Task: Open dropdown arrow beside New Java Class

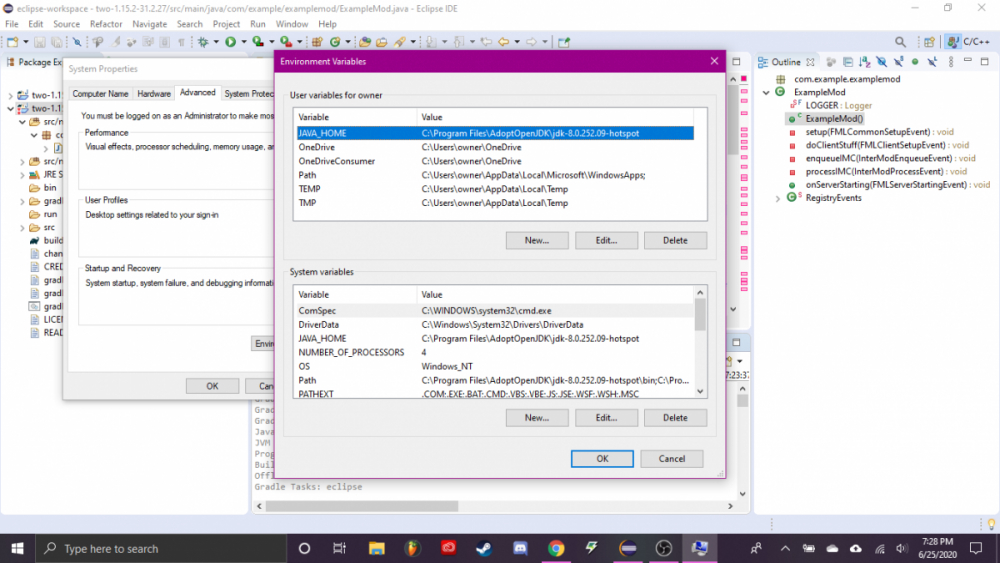Action: click(348, 42)
